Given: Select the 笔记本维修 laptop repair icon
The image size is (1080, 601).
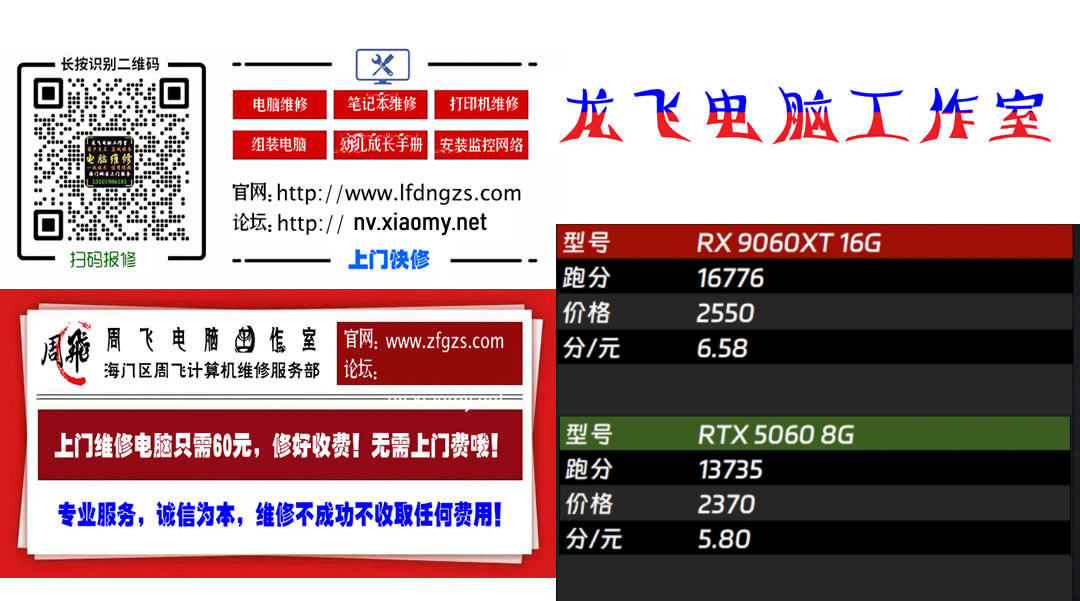Looking at the screenshot, I should pyautogui.click(x=381, y=105).
